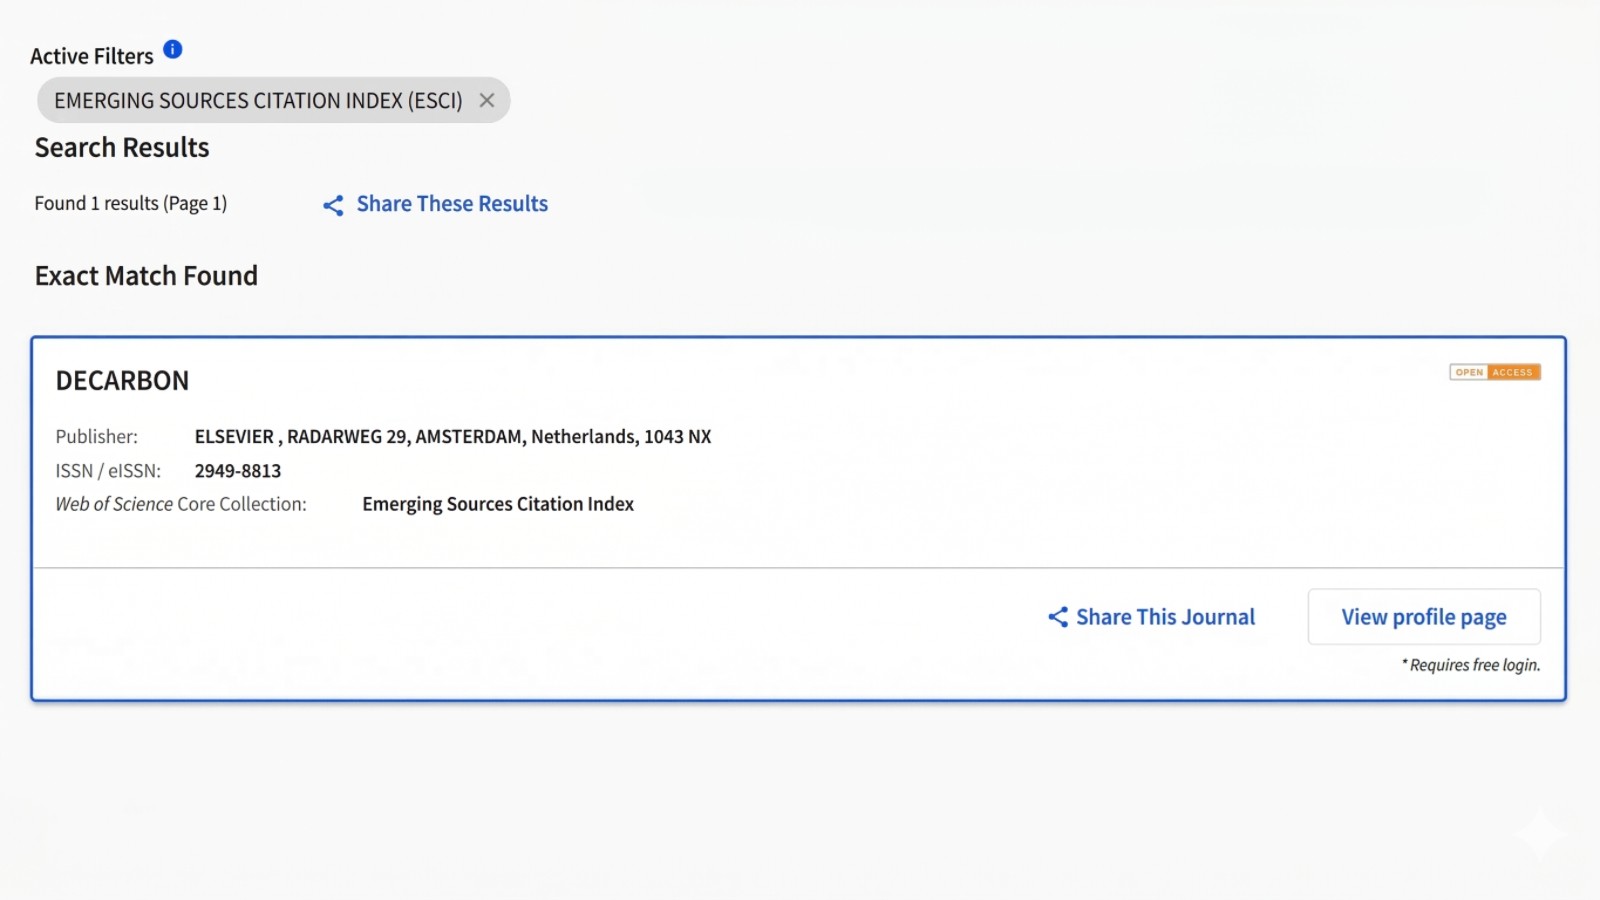Click the Exact Match Found heading
Image resolution: width=1600 pixels, height=900 pixels.
click(146, 276)
